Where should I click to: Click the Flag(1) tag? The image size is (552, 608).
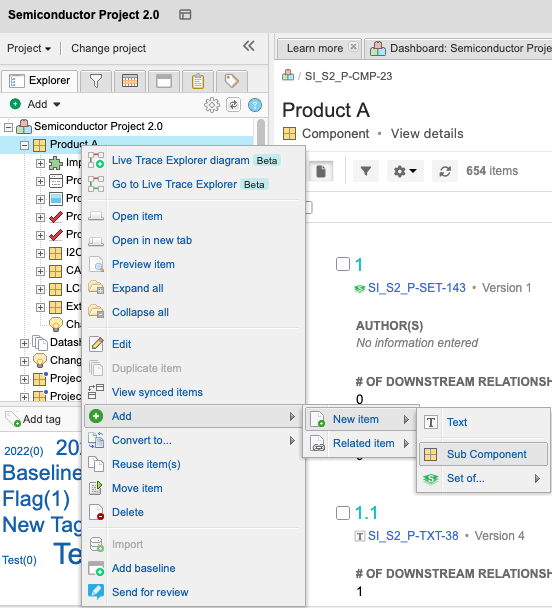[36, 499]
